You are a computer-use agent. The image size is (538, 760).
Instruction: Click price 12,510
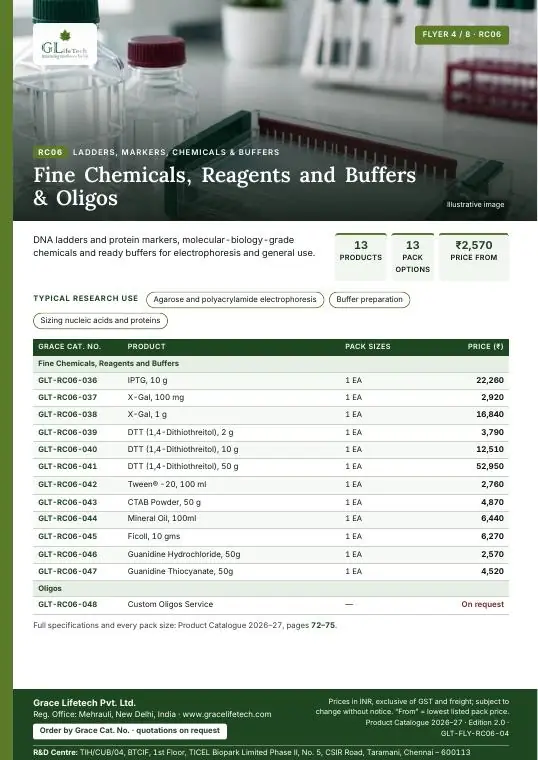tap(490, 449)
